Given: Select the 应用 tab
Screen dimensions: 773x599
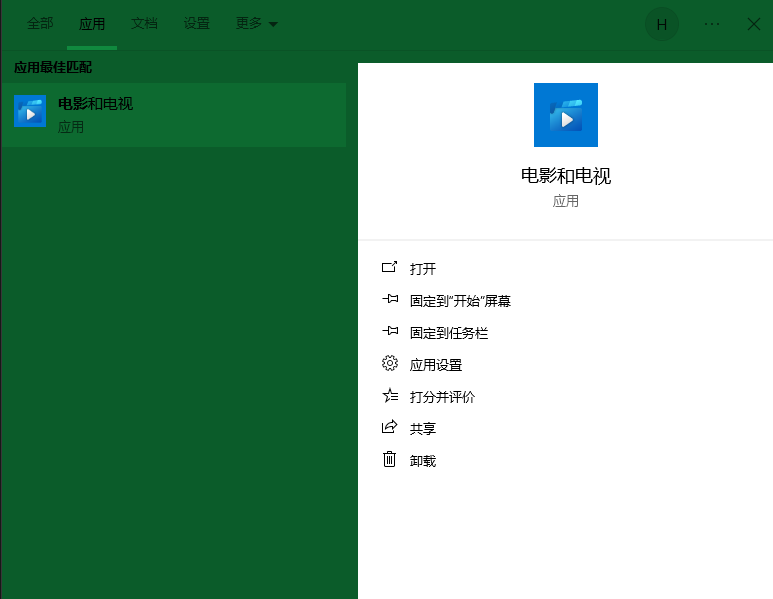Looking at the screenshot, I should point(92,24).
